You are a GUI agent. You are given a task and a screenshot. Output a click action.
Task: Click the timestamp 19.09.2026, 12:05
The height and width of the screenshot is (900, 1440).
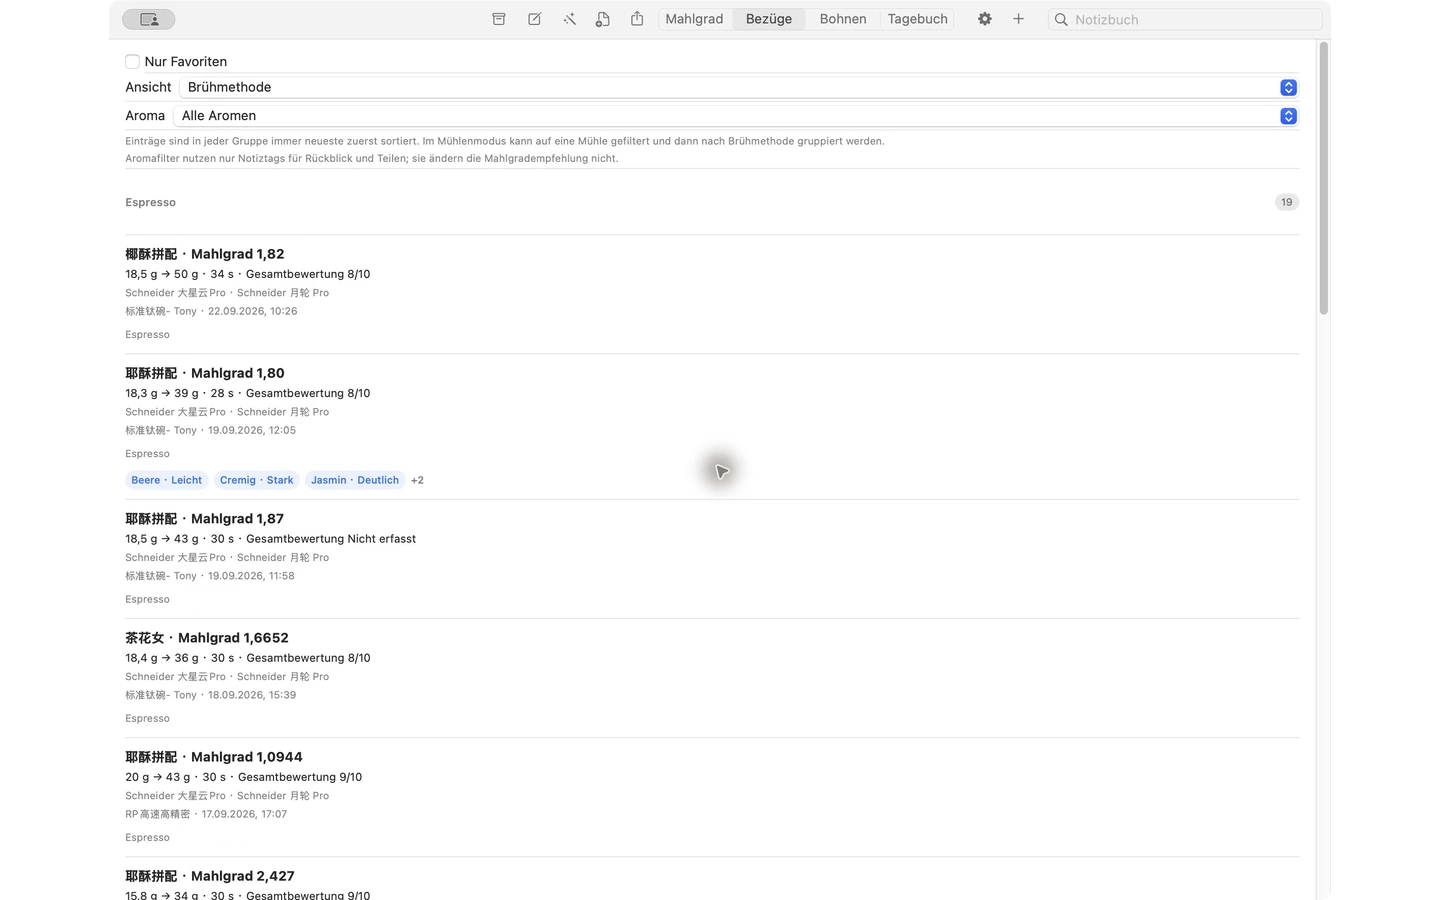pyautogui.click(x=252, y=430)
